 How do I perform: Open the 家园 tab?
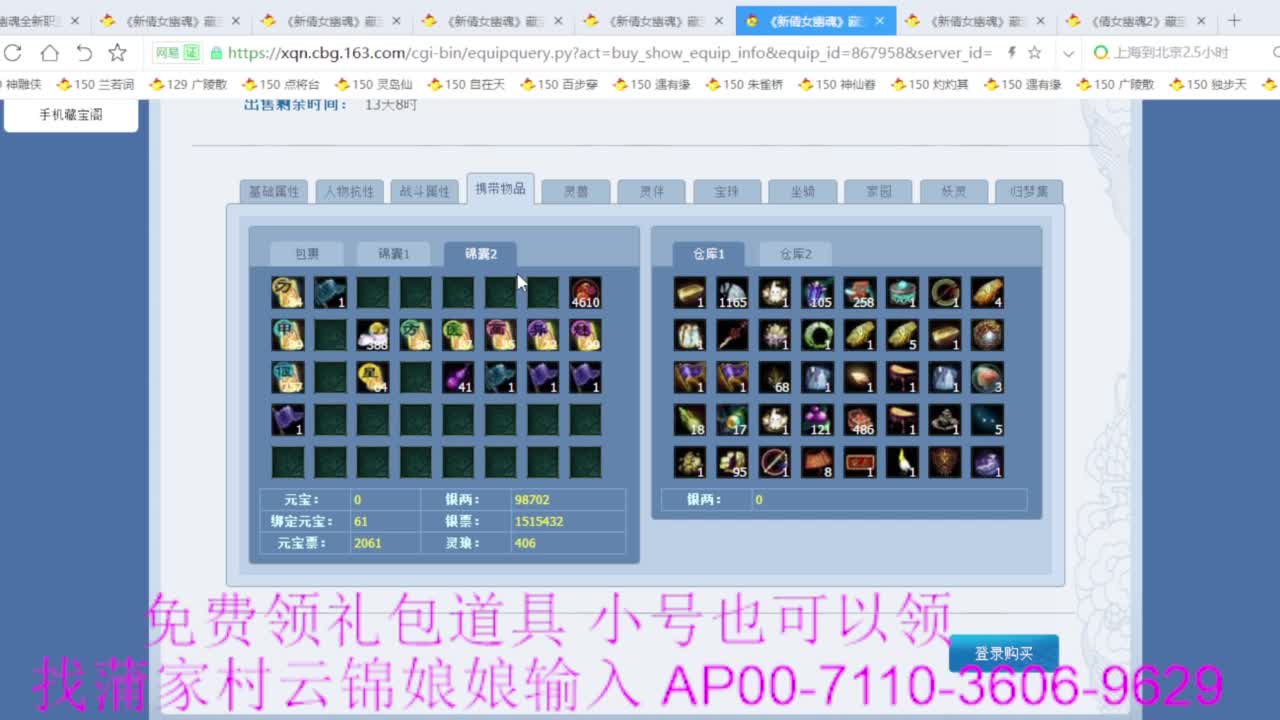point(878,191)
